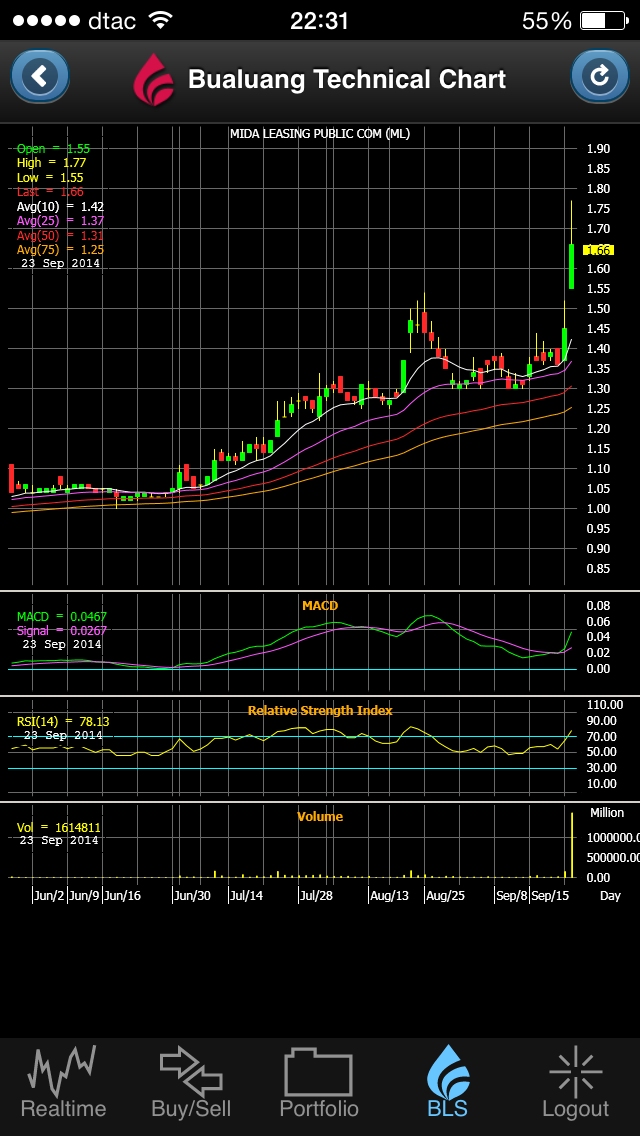Open the Portfolio tab
The image size is (640, 1136).
pyautogui.click(x=319, y=1082)
